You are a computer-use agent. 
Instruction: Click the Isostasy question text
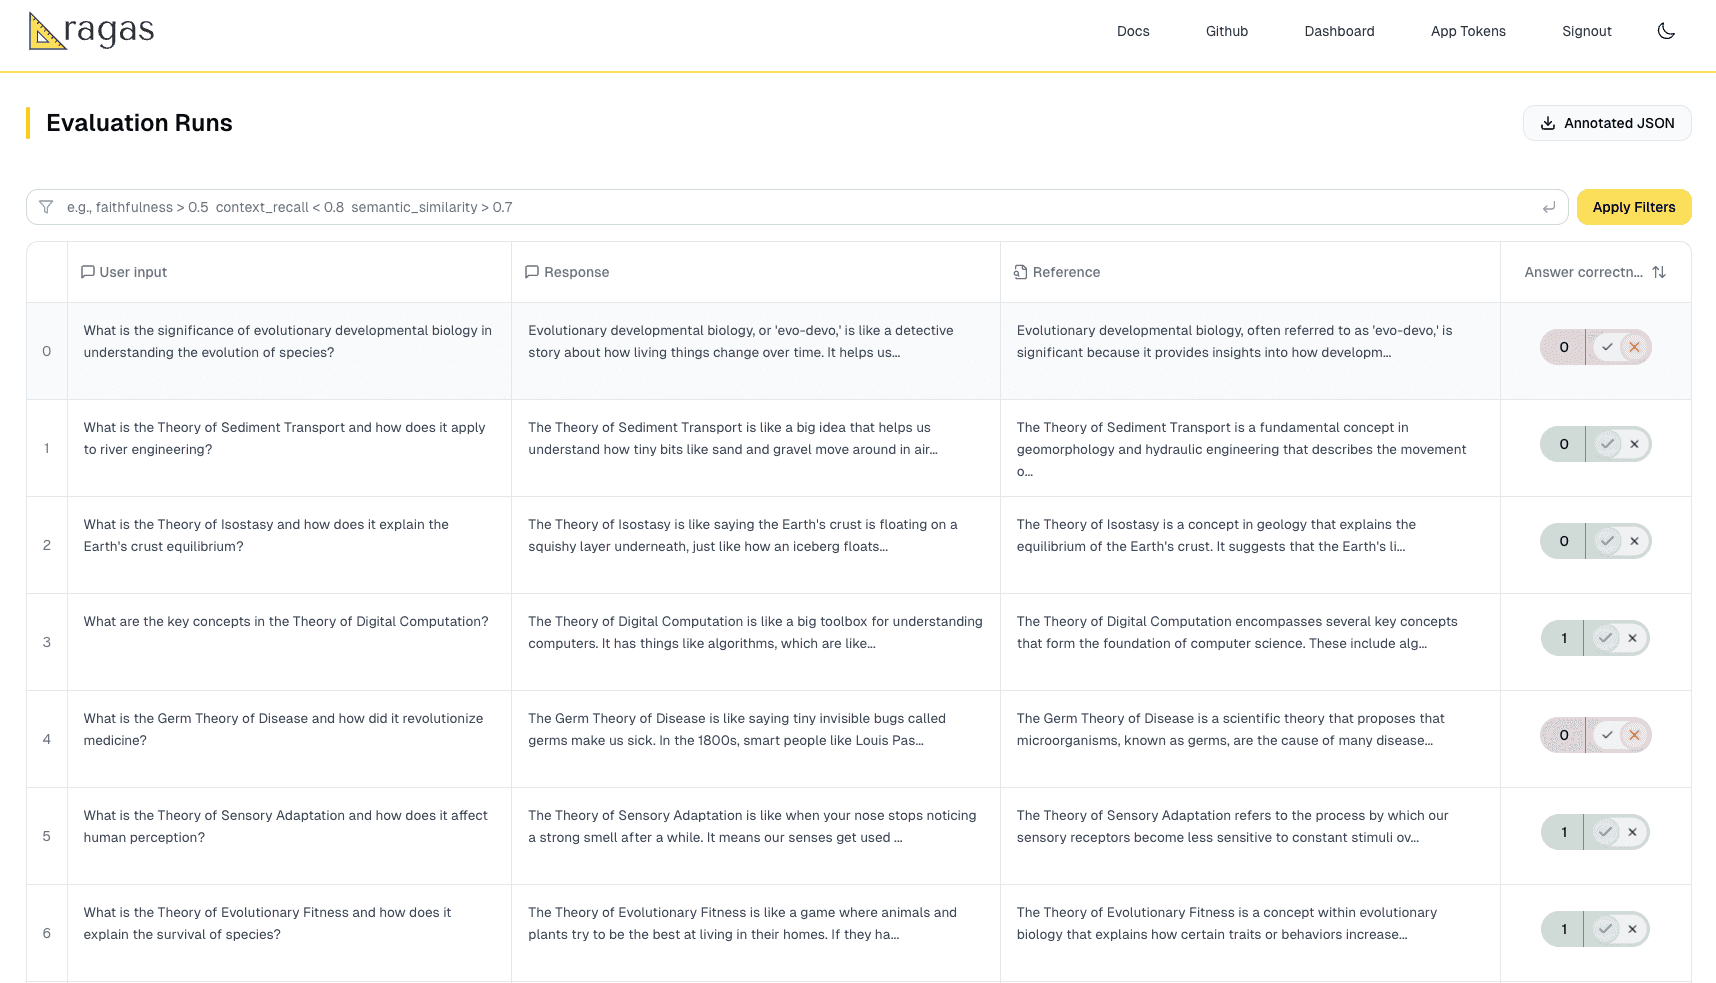[266, 535]
